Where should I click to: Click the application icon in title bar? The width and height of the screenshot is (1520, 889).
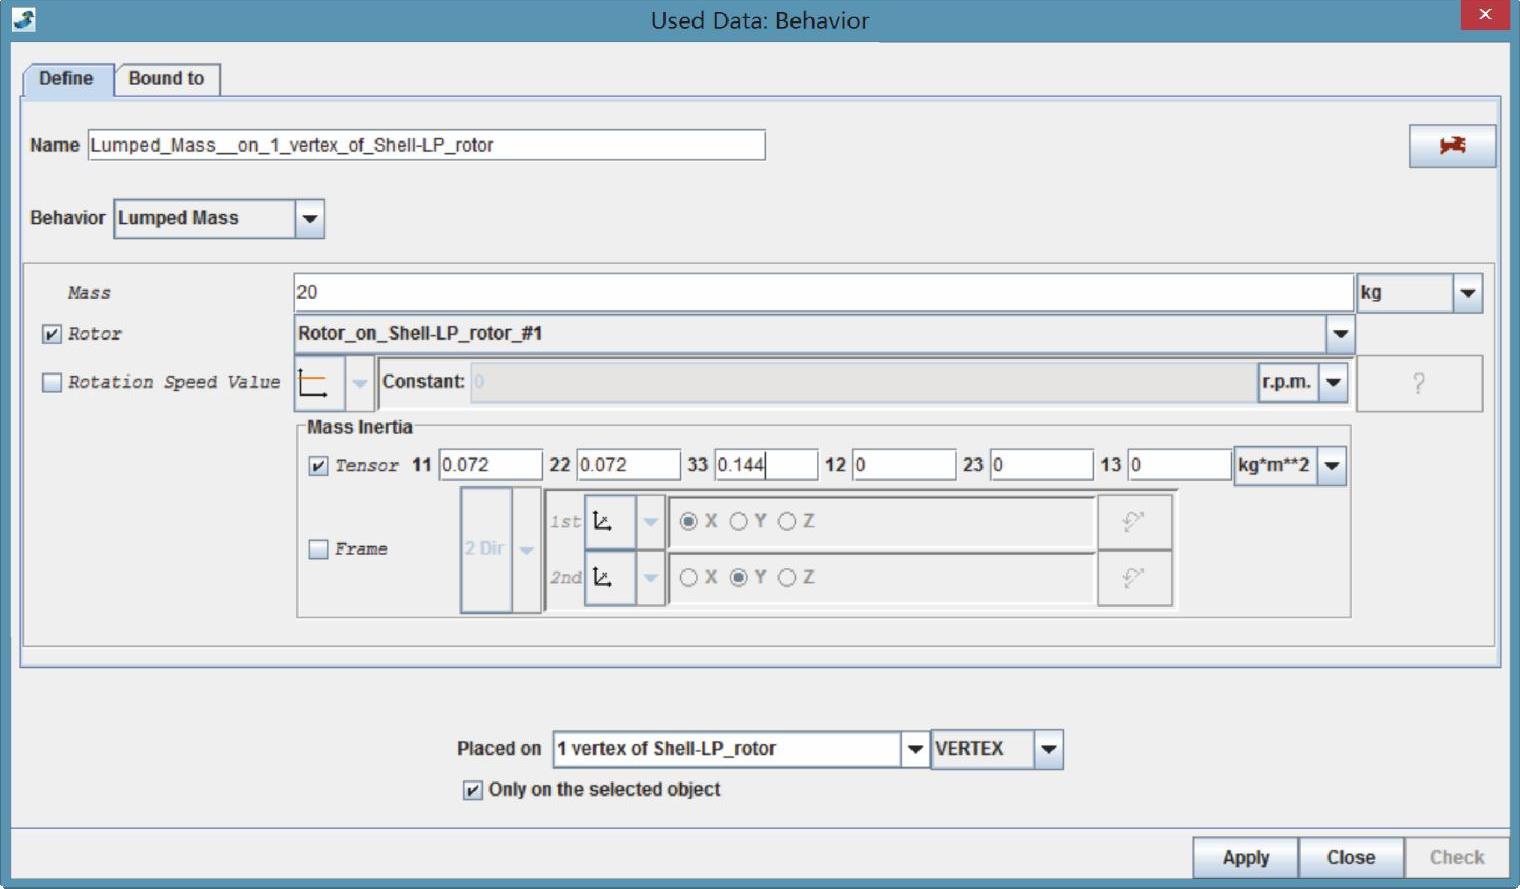tap(24, 19)
